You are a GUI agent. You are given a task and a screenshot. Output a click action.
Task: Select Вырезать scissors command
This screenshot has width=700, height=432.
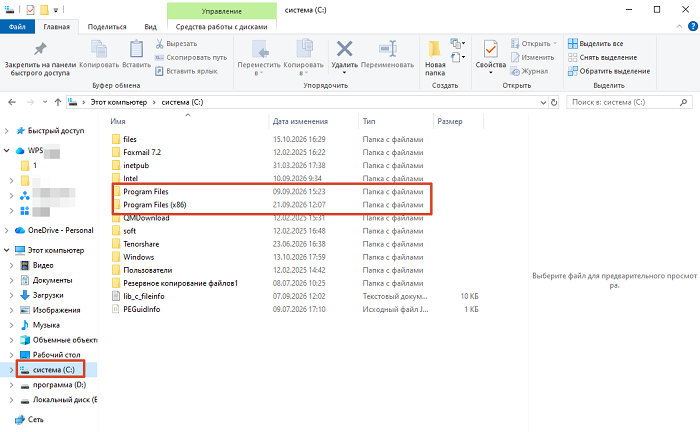pos(176,44)
